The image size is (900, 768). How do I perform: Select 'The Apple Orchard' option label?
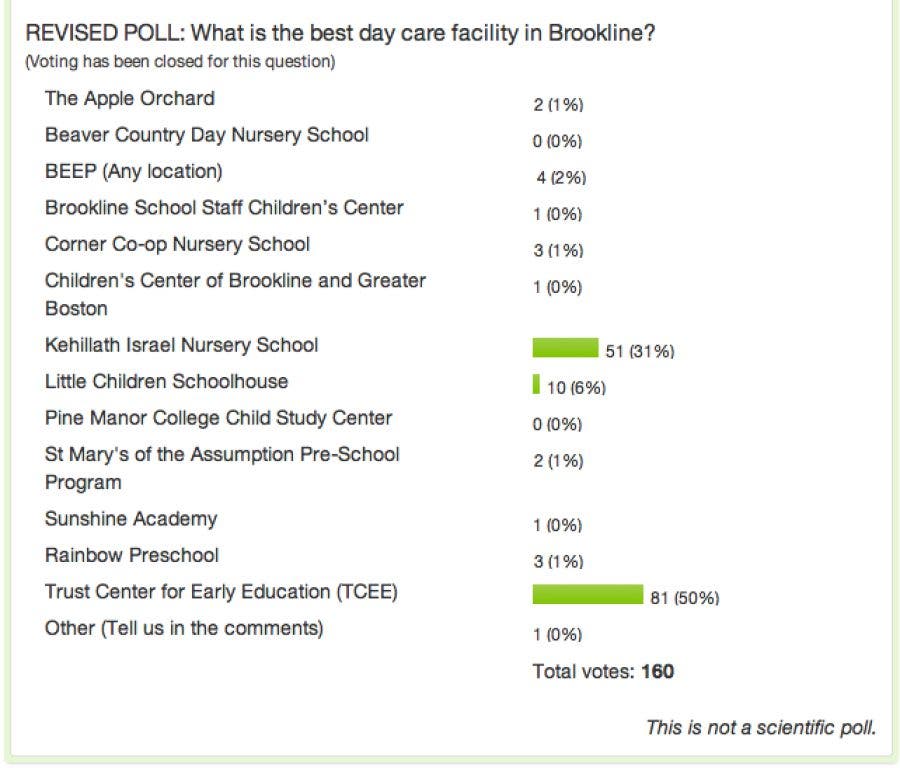coord(129,98)
